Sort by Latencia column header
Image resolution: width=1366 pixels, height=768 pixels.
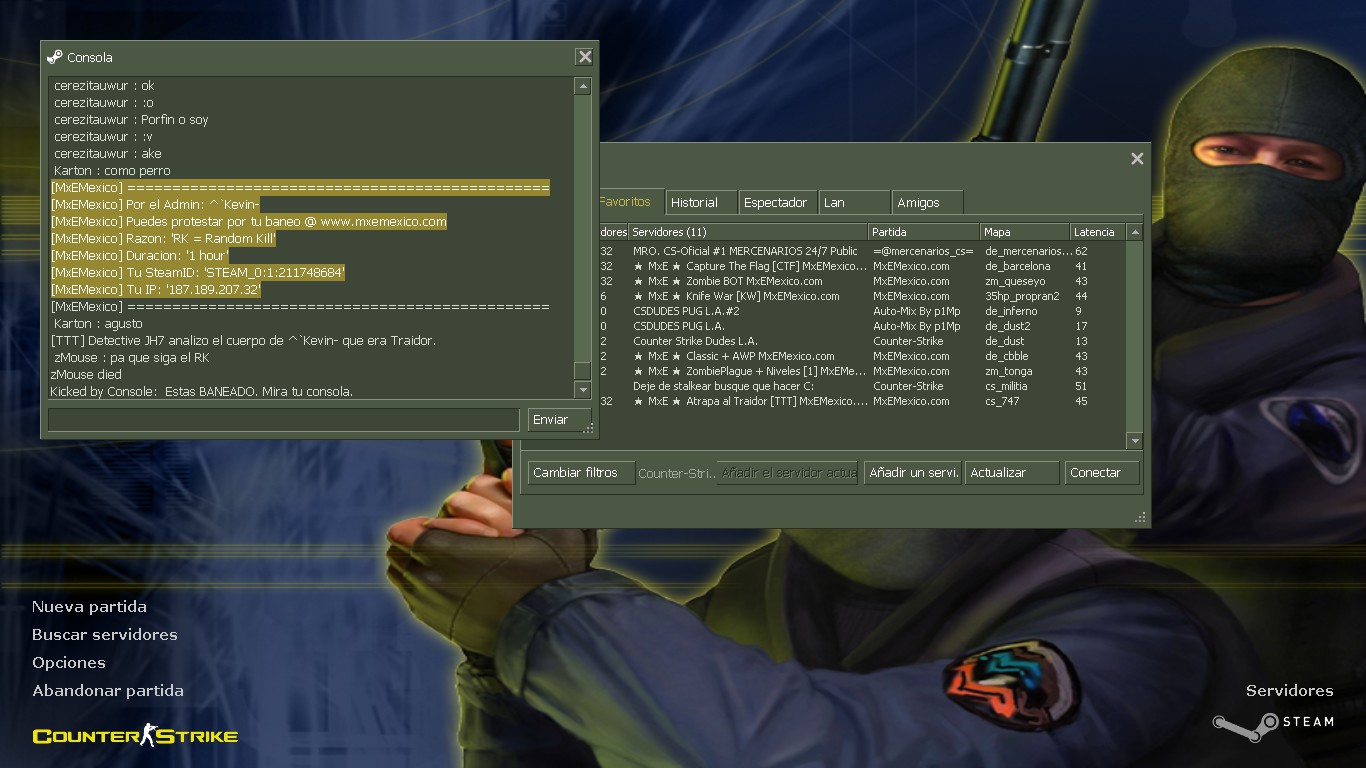click(x=1098, y=232)
